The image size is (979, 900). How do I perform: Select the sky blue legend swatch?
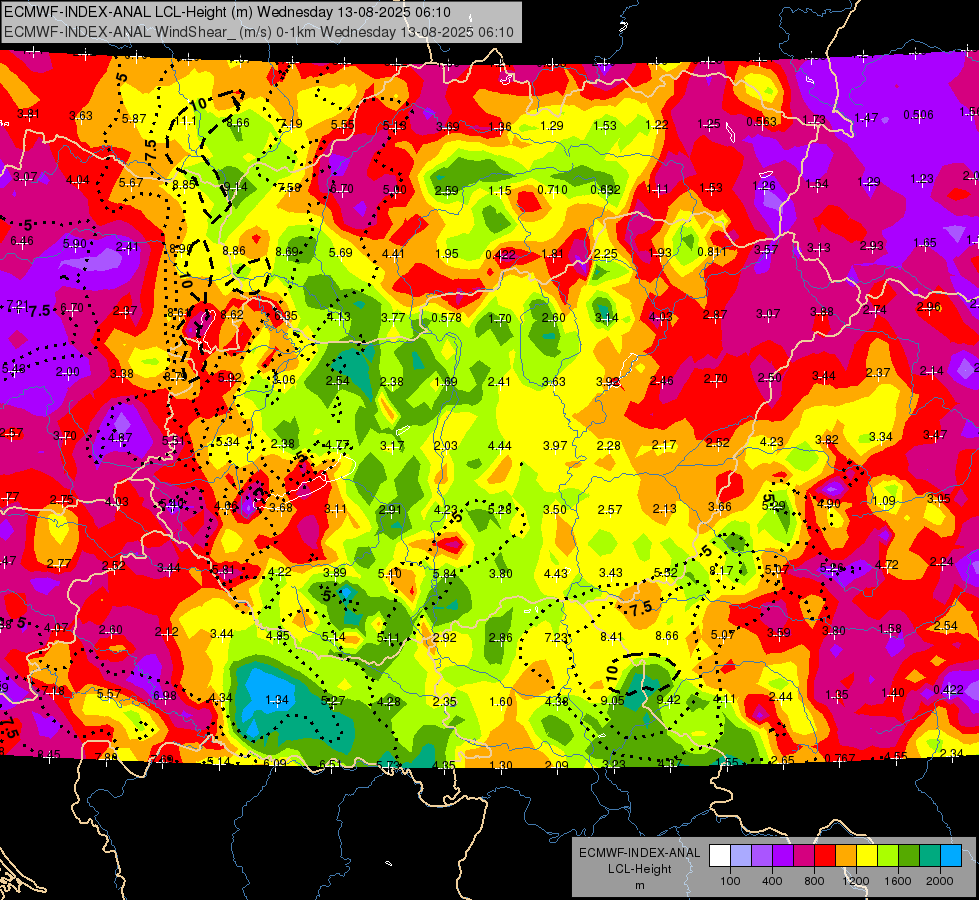(951, 856)
